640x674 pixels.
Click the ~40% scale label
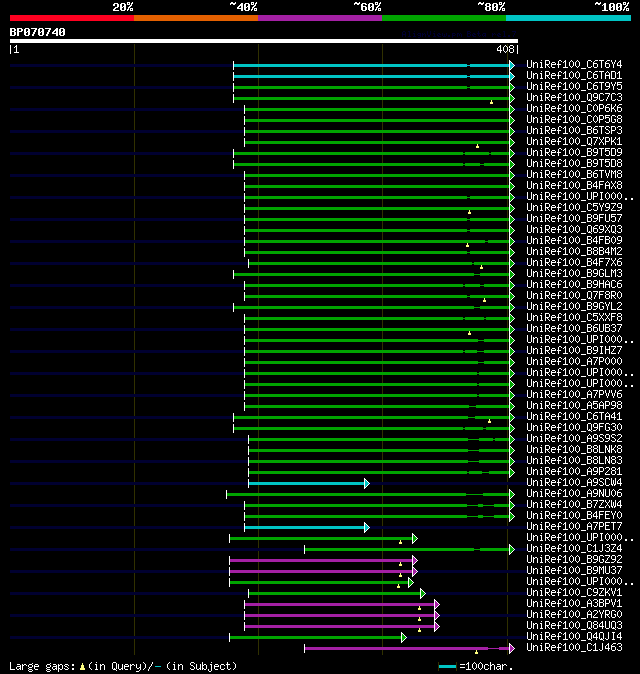click(x=243, y=7)
